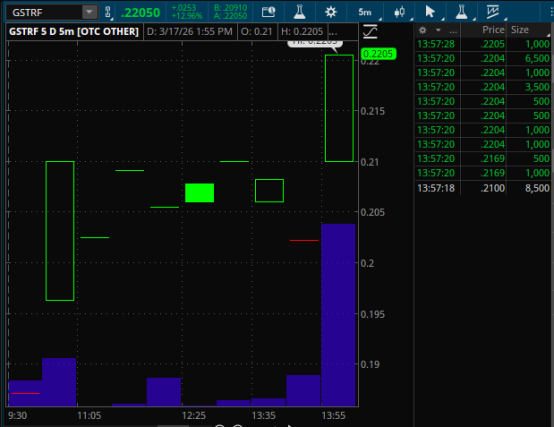The width and height of the screenshot is (554, 427).
Task: Sort by the Size column header
Action: click(519, 30)
